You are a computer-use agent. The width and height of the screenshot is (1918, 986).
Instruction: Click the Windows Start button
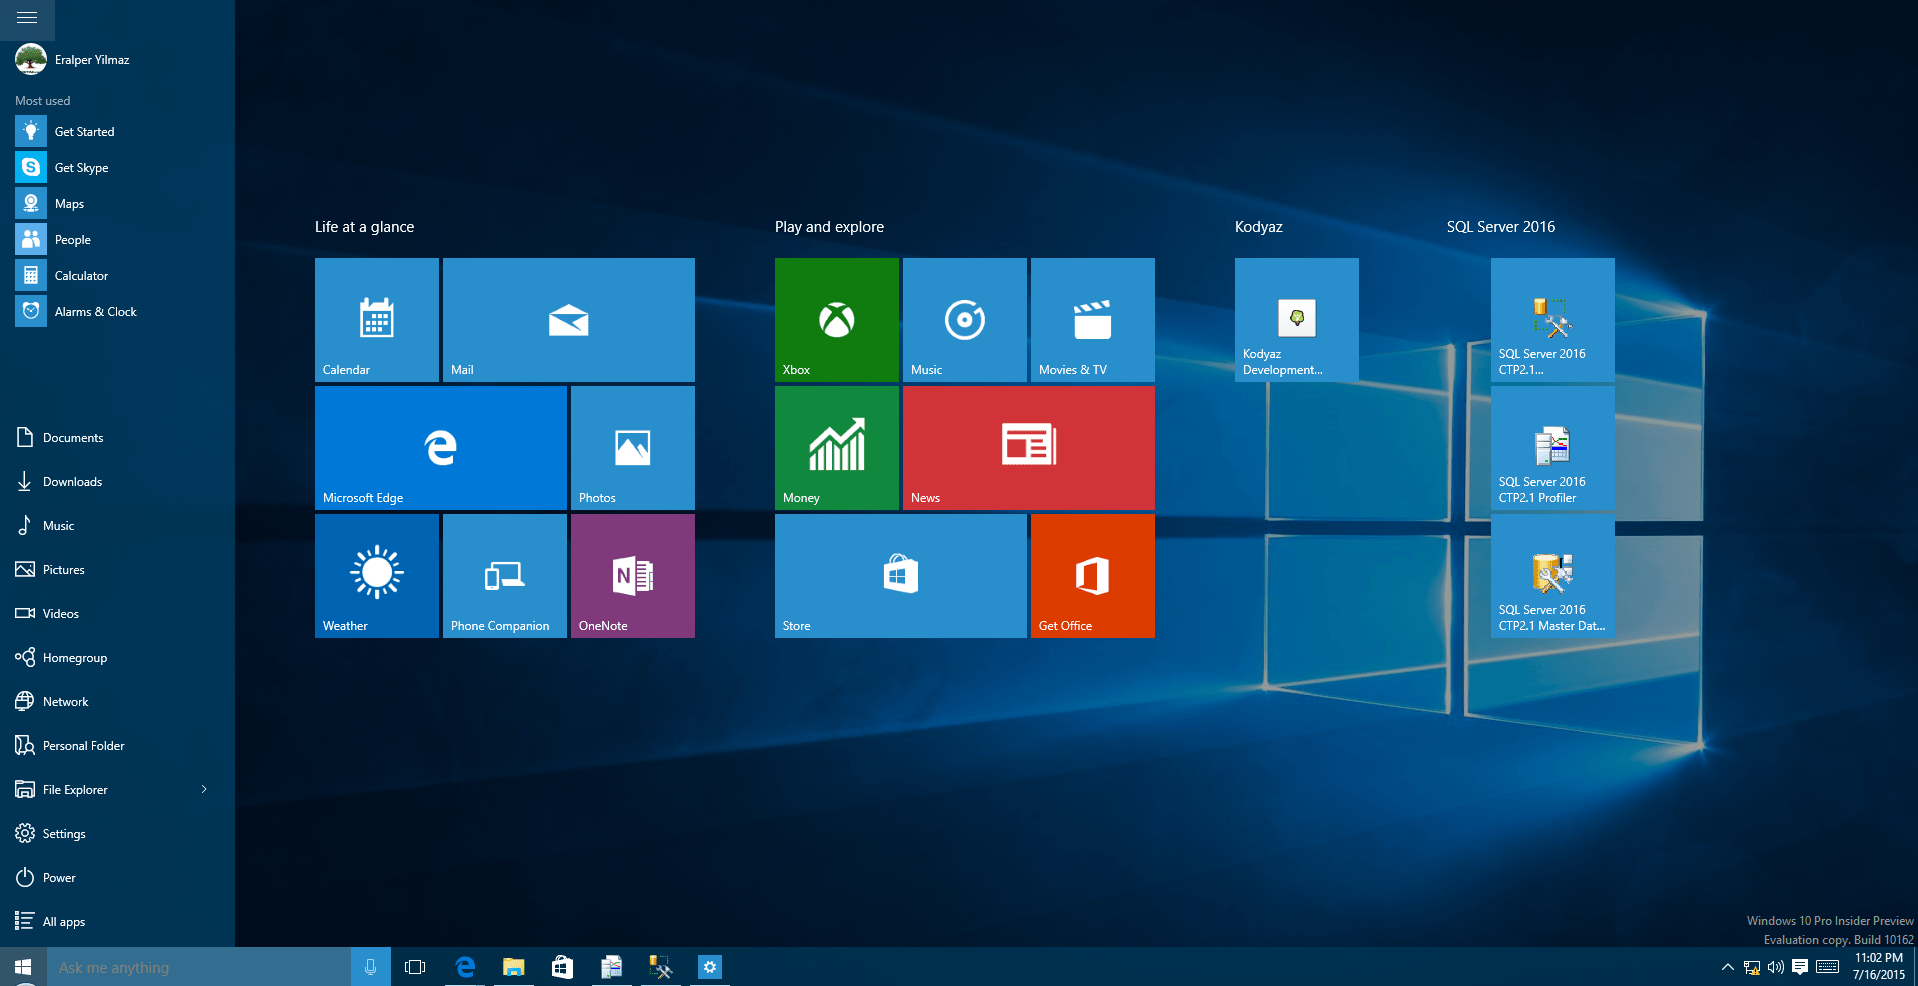(23, 967)
